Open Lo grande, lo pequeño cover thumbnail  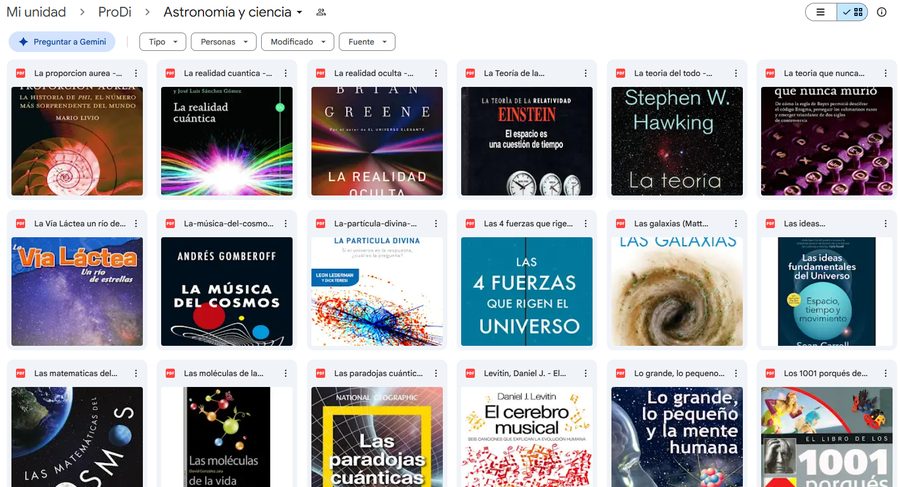677,437
